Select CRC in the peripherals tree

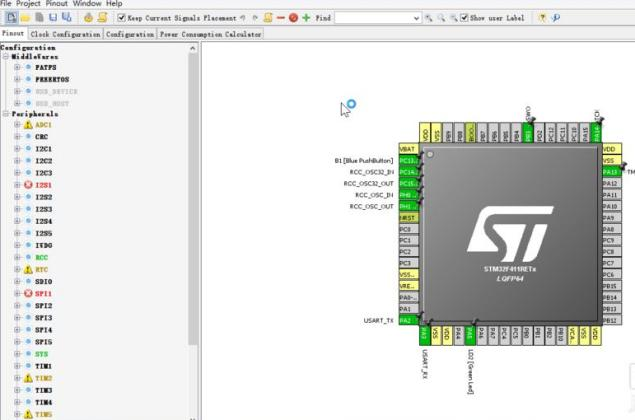point(42,136)
